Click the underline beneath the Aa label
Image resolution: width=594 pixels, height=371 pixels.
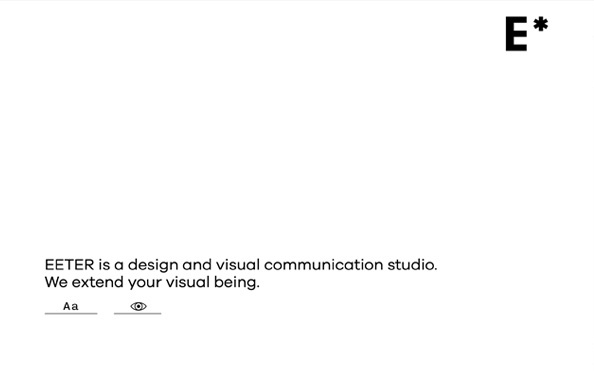pos(71,313)
